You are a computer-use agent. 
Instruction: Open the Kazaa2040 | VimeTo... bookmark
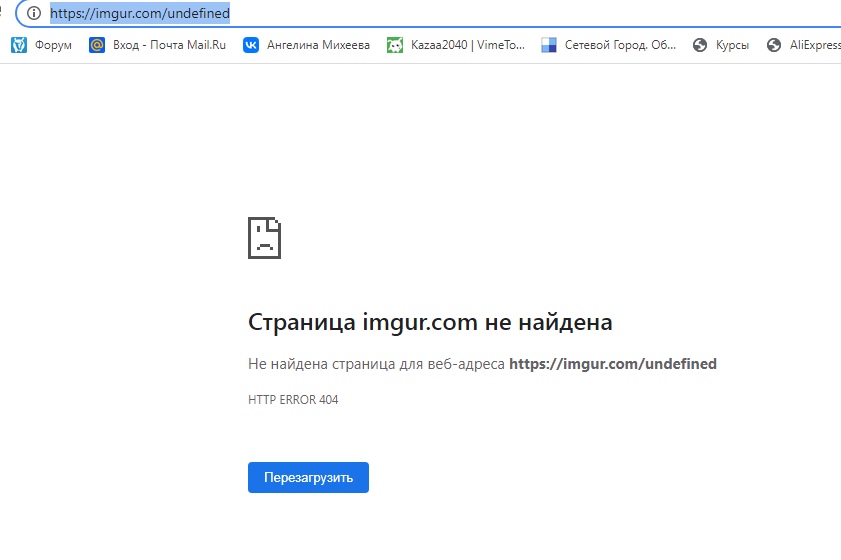tap(467, 45)
